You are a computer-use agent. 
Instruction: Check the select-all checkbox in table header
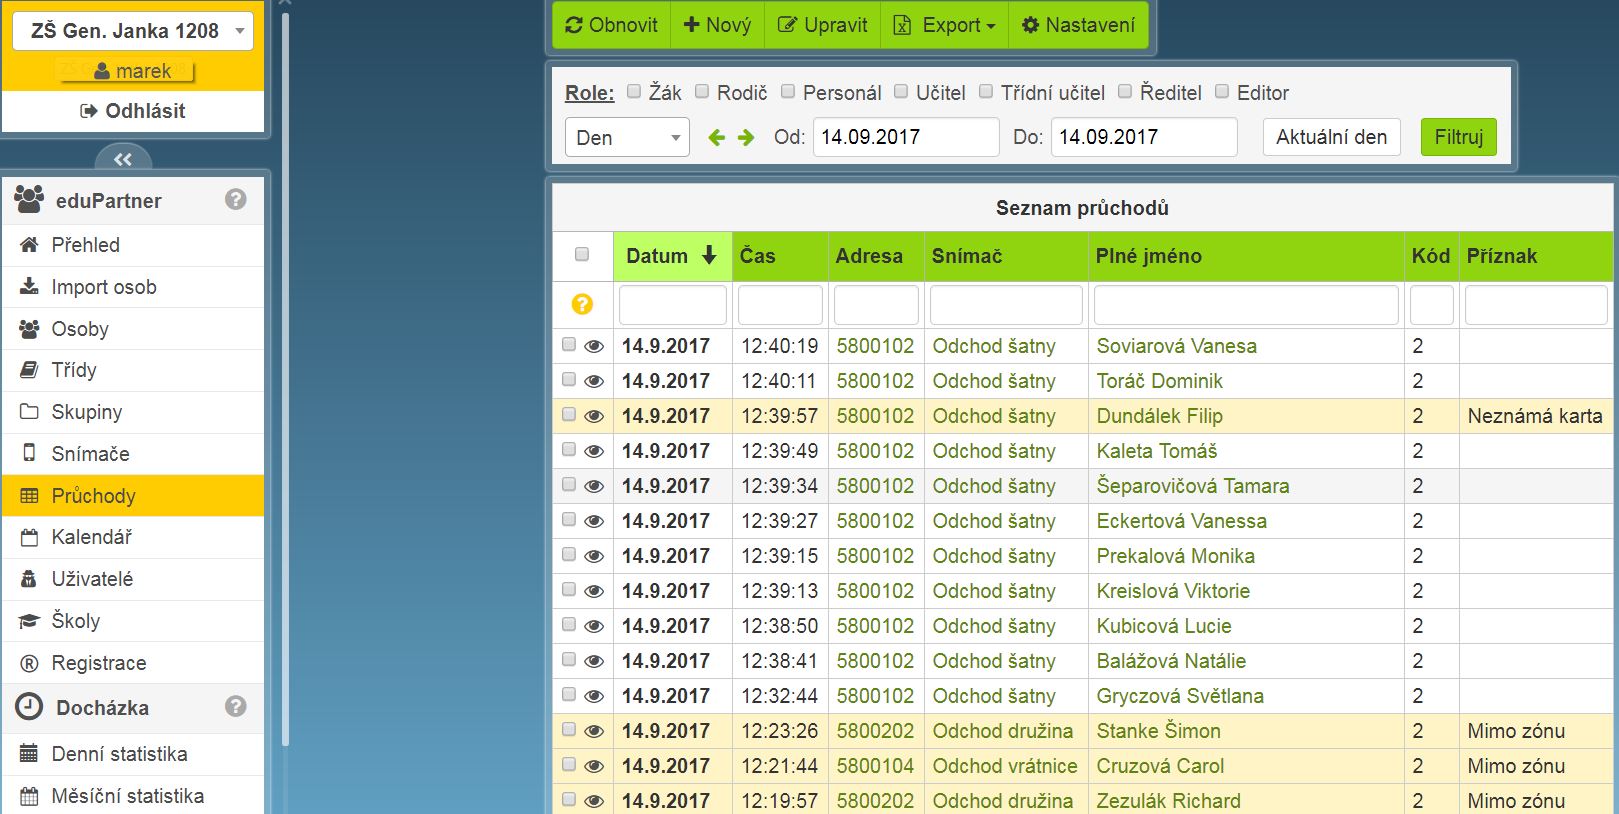pyautogui.click(x=582, y=255)
